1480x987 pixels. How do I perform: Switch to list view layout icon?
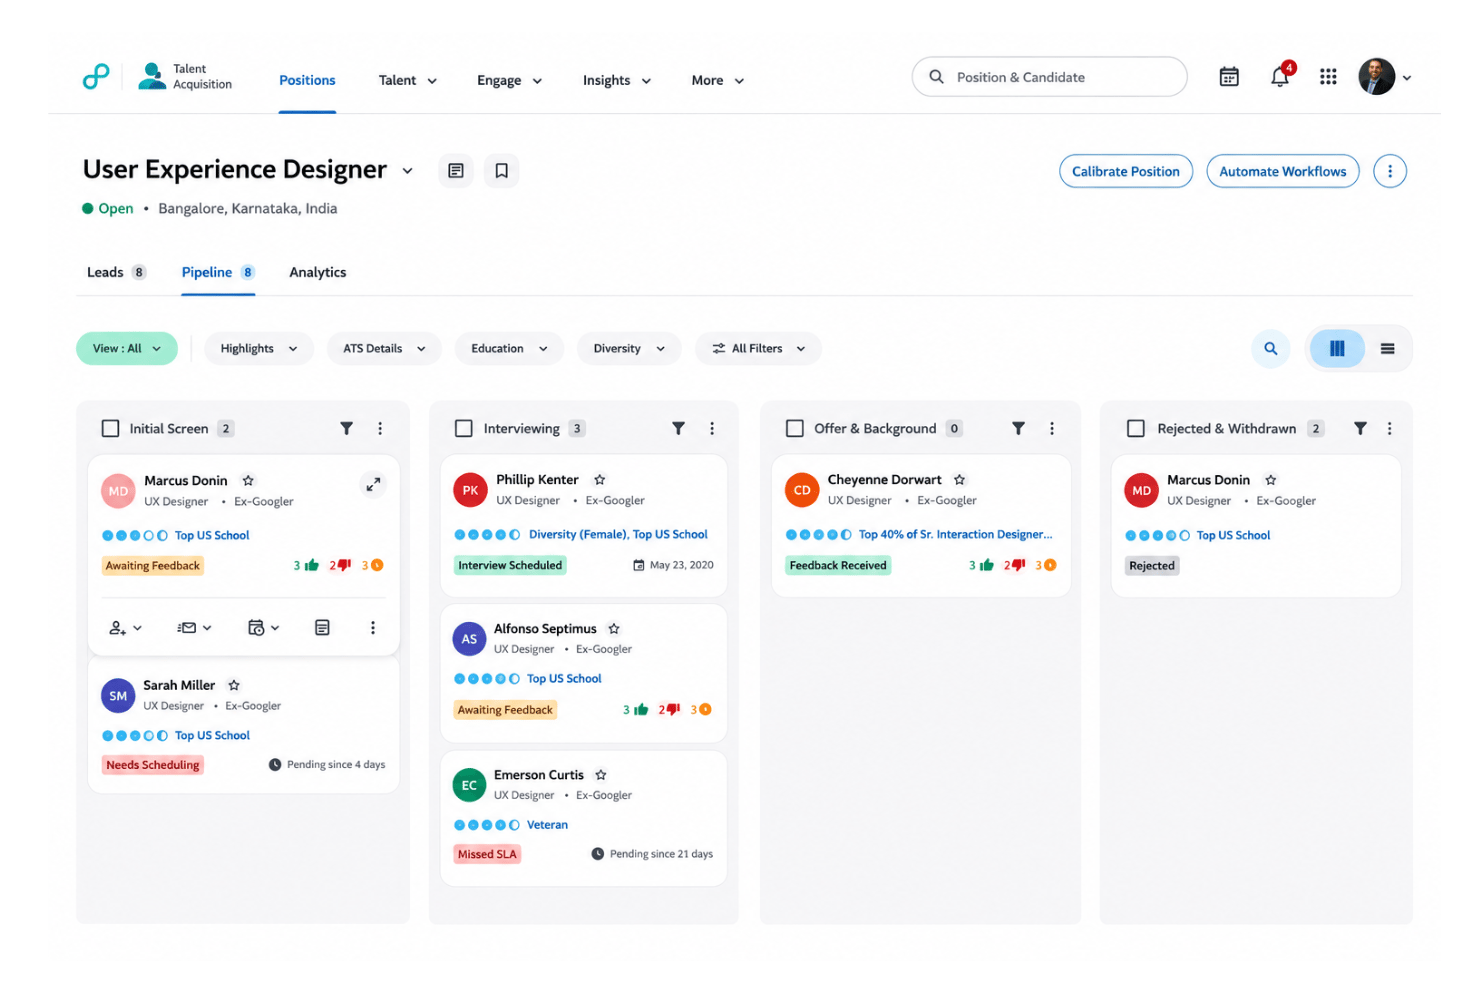[1387, 349]
